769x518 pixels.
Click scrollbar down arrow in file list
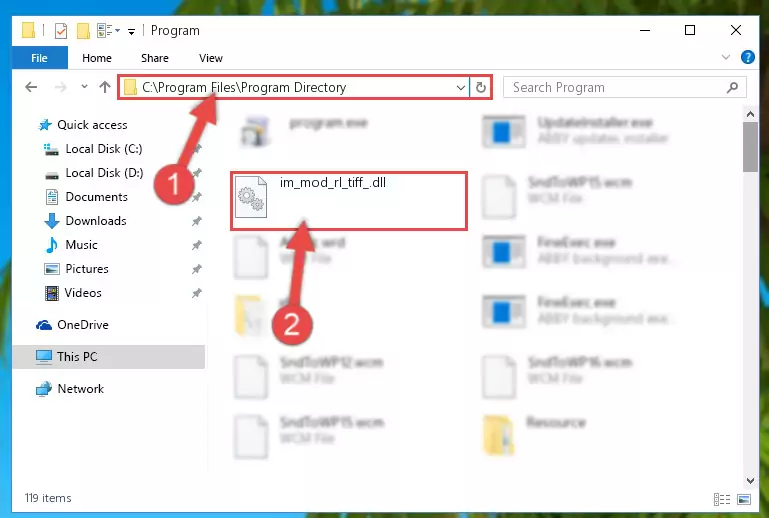pyautogui.click(x=750, y=480)
